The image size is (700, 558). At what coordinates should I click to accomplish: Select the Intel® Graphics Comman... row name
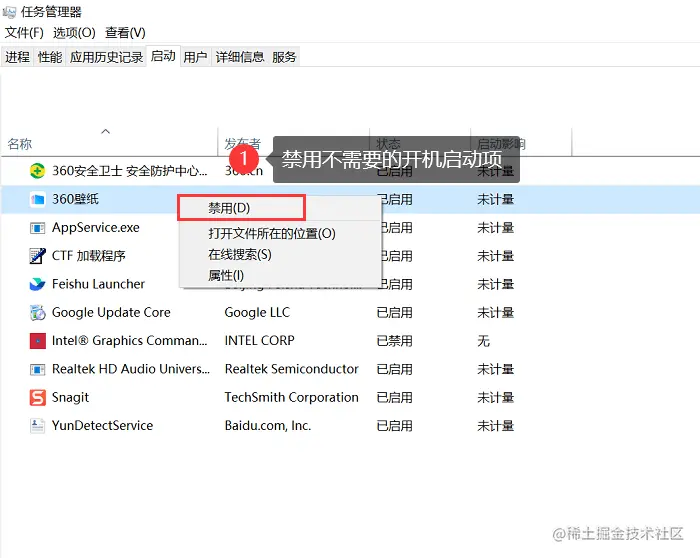129,341
